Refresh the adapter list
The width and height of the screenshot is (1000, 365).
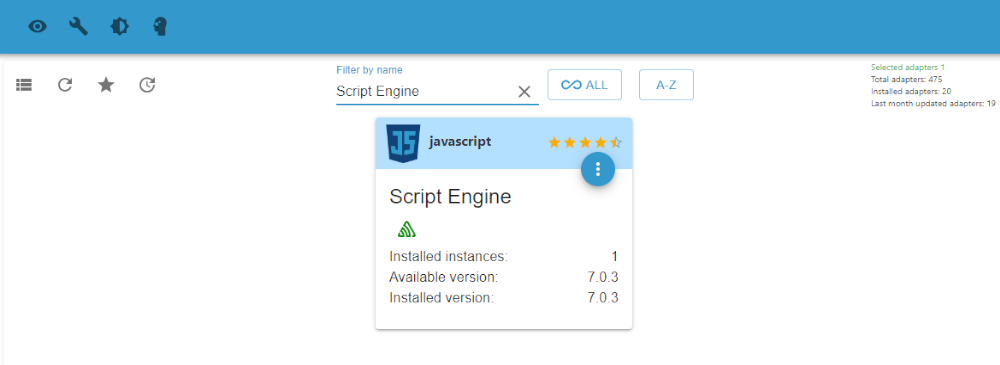65,85
